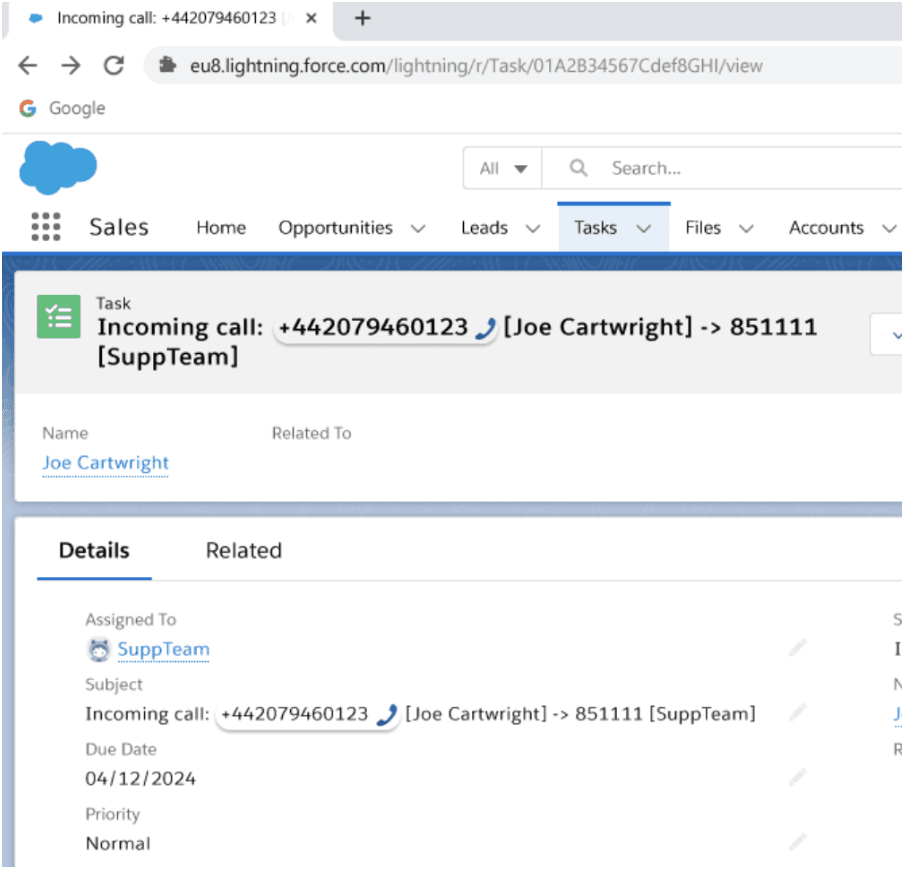904x869 pixels.
Task: Click the extension puzzle icon in address bar
Action: [x=167, y=65]
